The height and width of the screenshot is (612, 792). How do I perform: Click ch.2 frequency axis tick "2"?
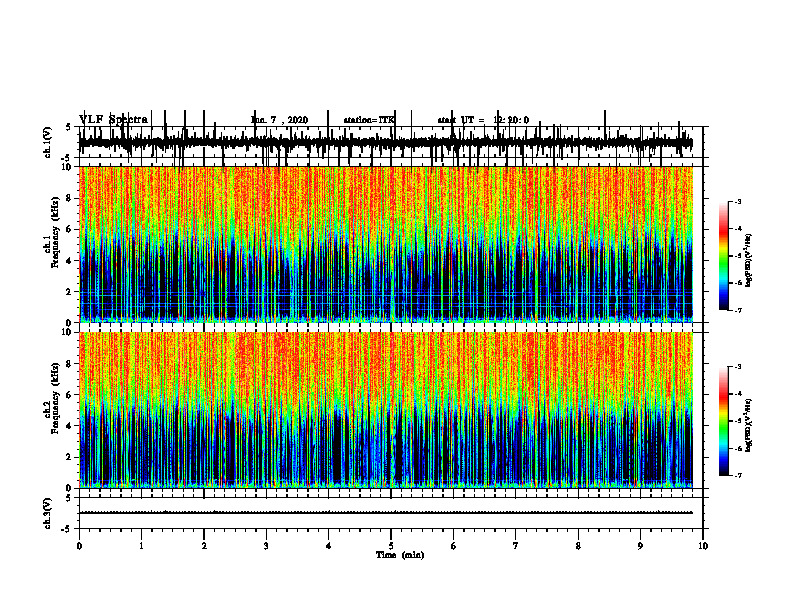[x=69, y=457]
